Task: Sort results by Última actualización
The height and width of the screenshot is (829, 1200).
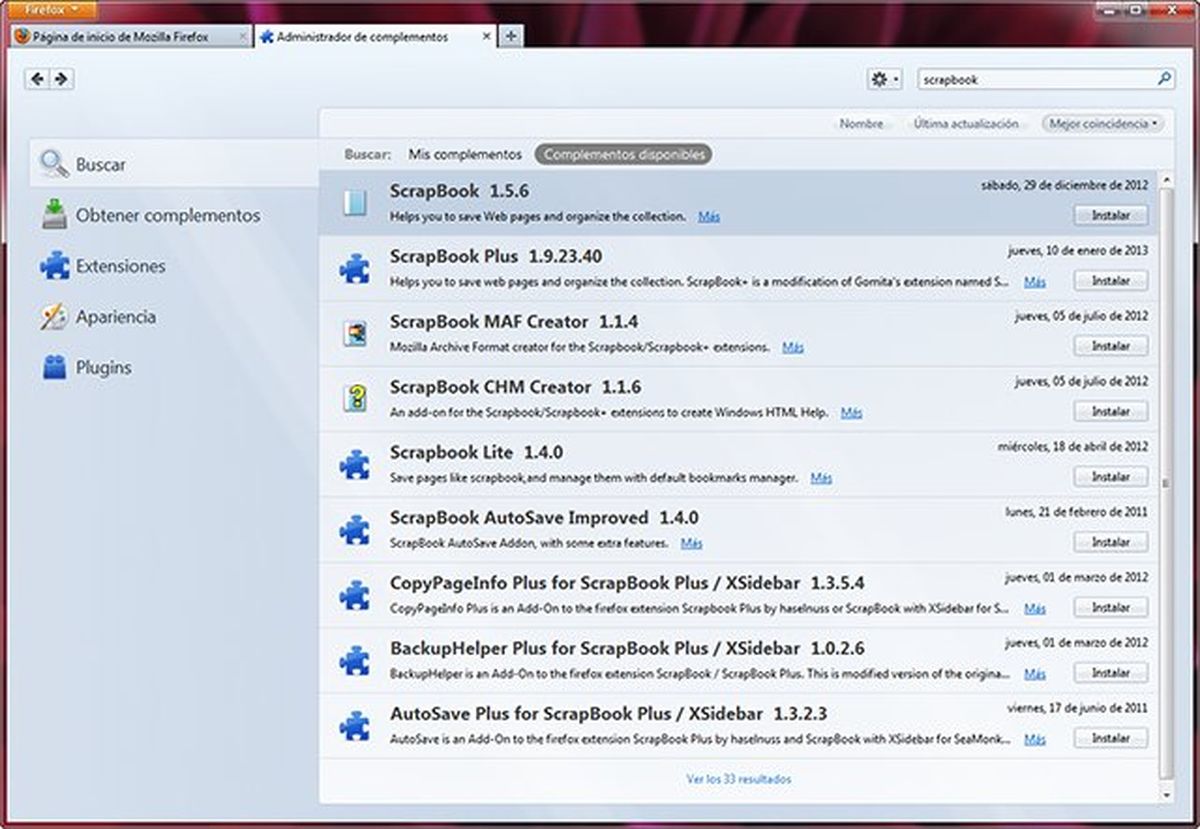Action: (967, 123)
